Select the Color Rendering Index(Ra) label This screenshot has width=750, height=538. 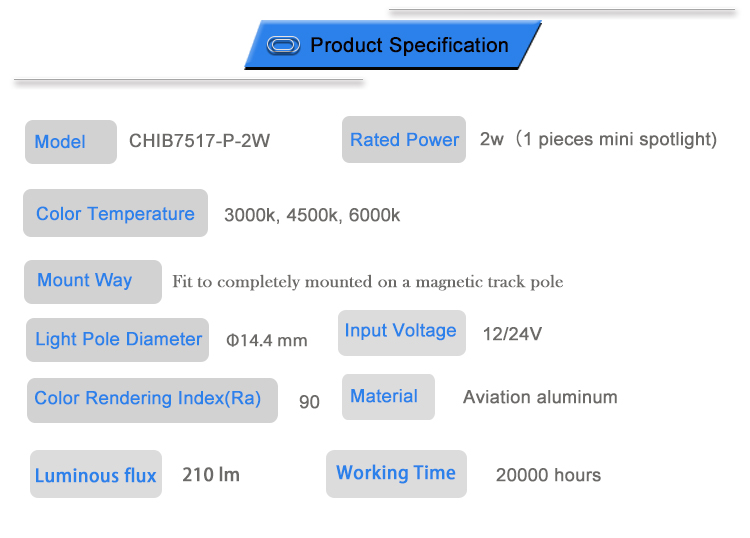coord(148,398)
